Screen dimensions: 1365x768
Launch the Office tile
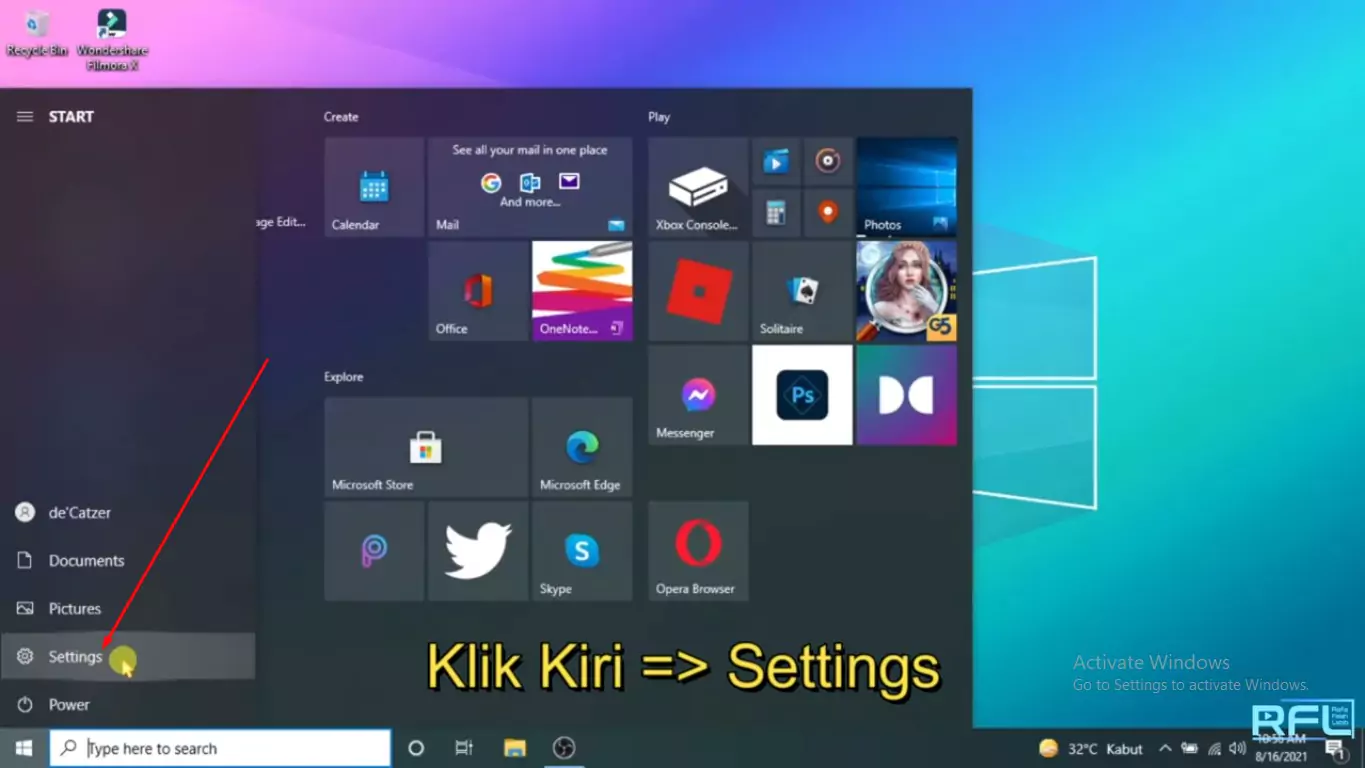[x=478, y=291]
